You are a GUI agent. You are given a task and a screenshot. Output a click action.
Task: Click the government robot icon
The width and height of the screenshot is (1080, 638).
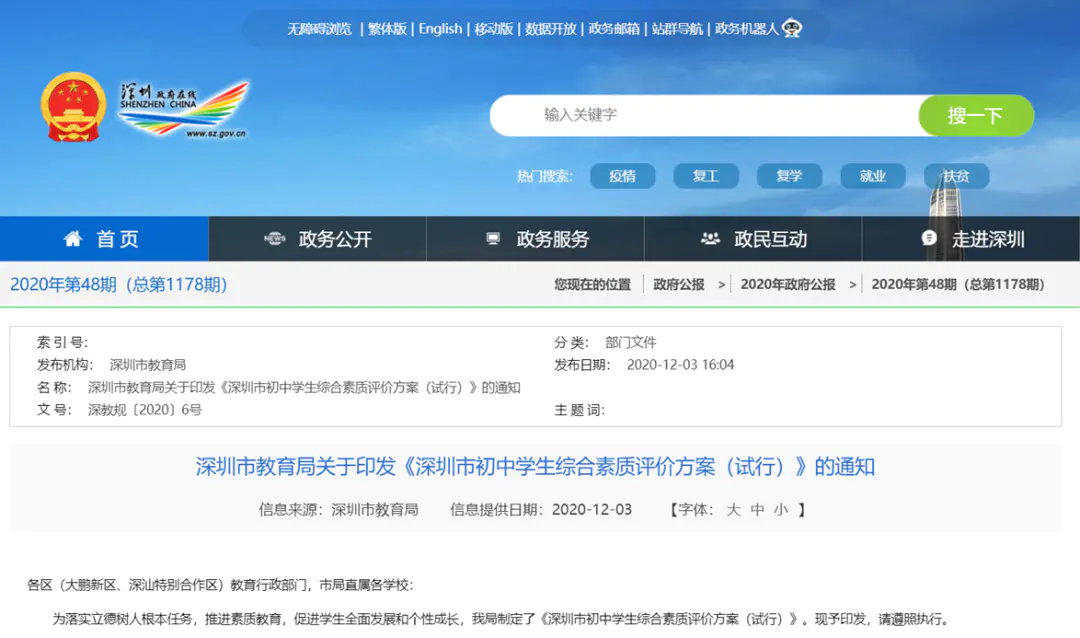(792, 28)
